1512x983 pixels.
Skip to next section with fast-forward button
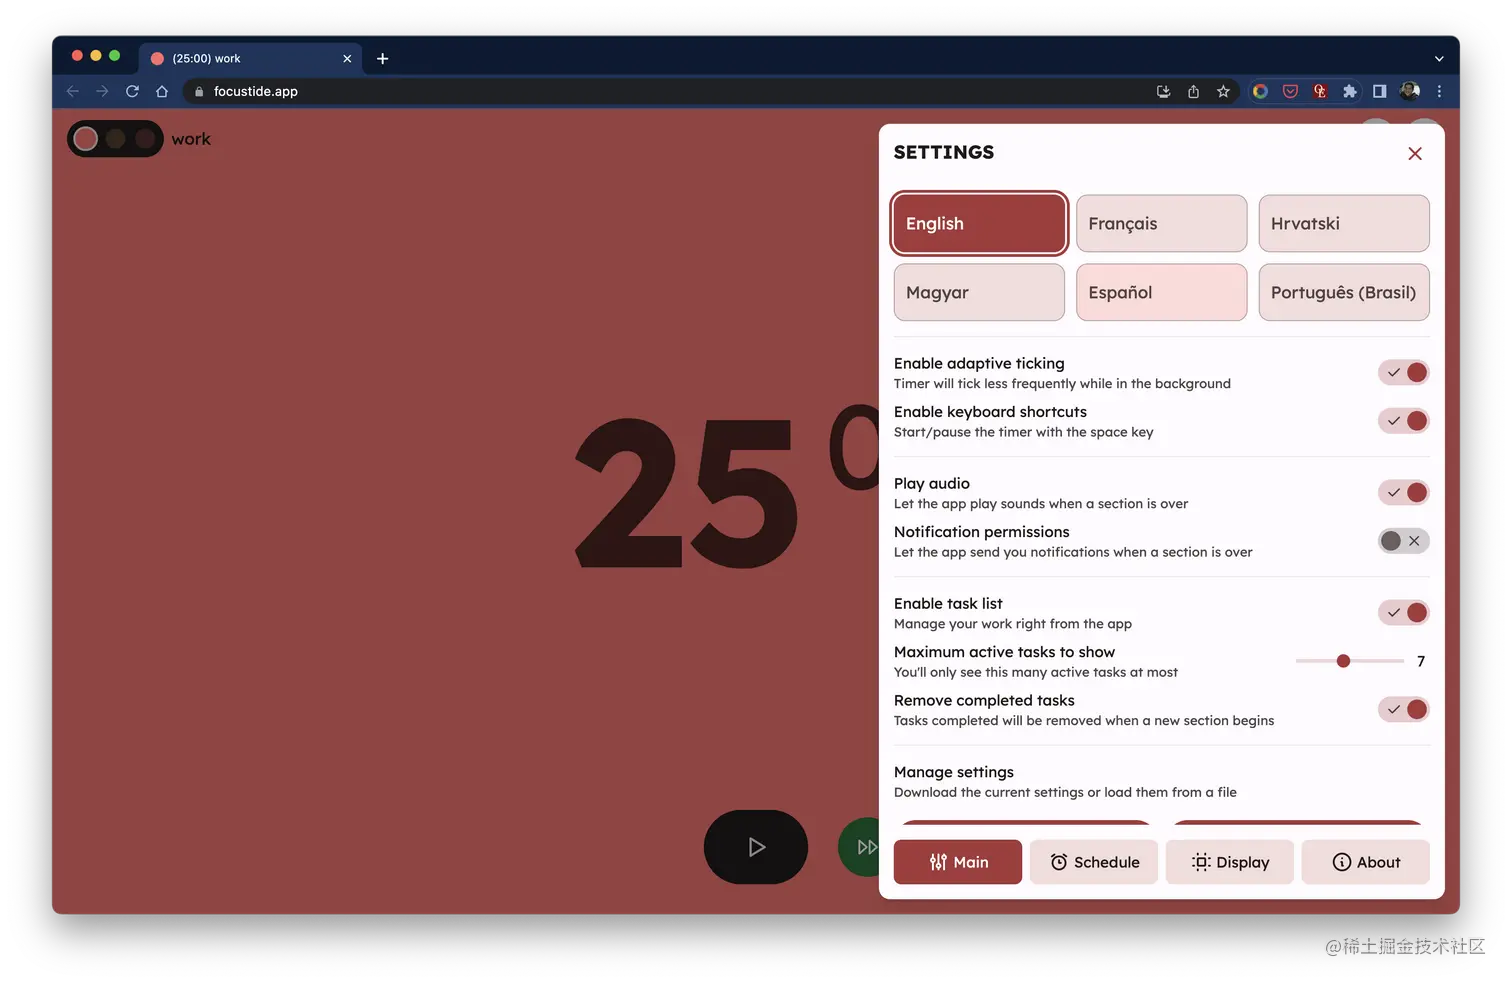click(x=860, y=847)
